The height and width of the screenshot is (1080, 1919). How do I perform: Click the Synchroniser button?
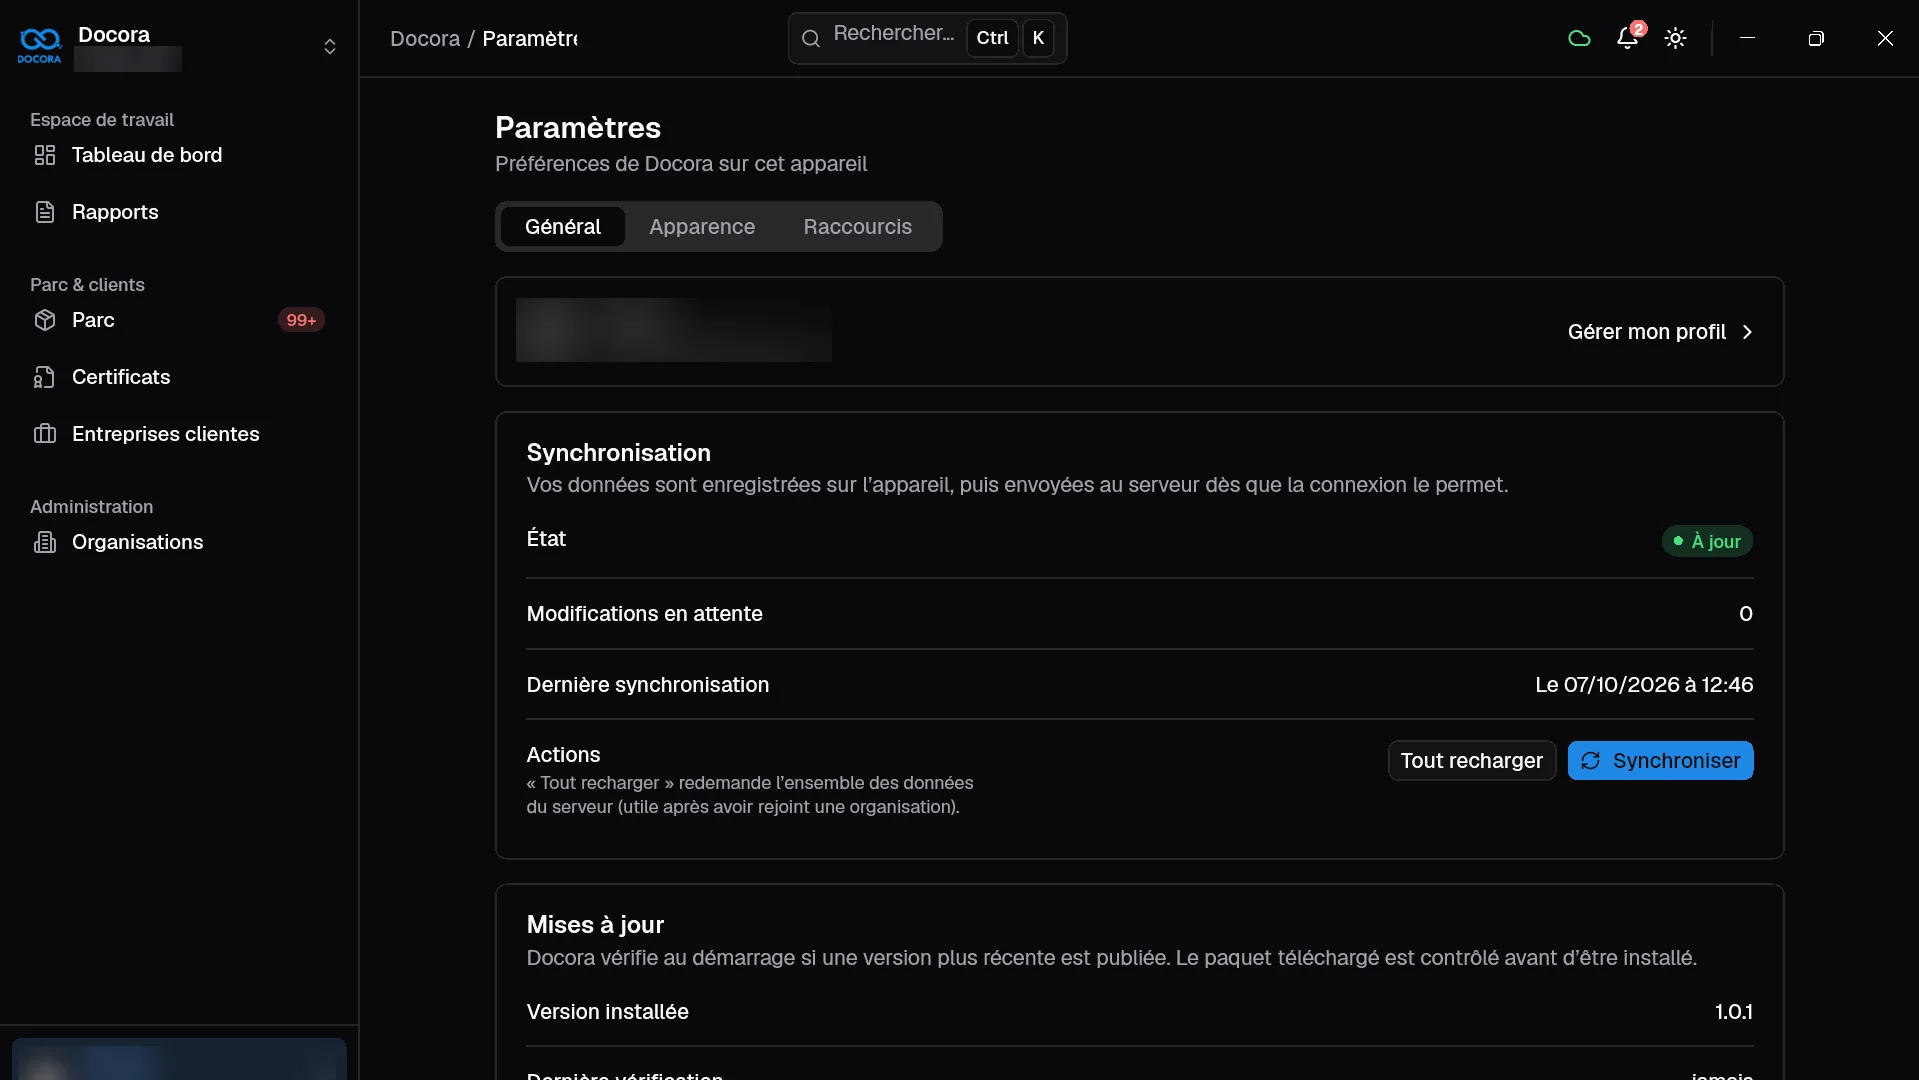coord(1660,761)
